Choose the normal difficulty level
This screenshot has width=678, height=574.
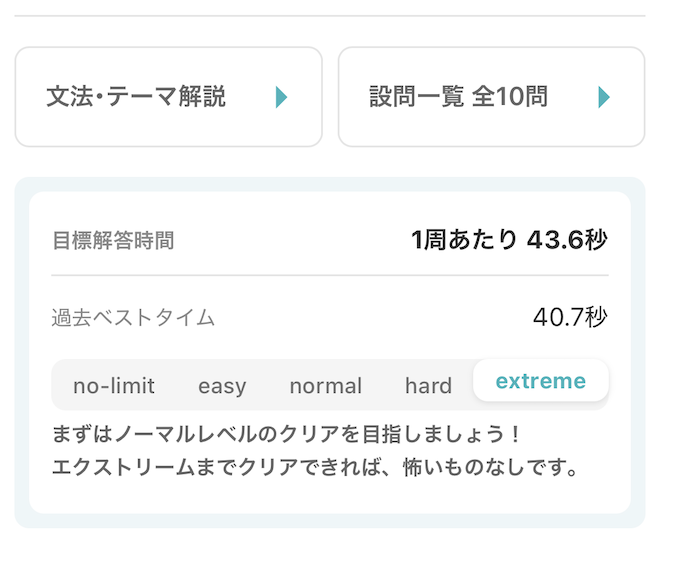coord(326,386)
